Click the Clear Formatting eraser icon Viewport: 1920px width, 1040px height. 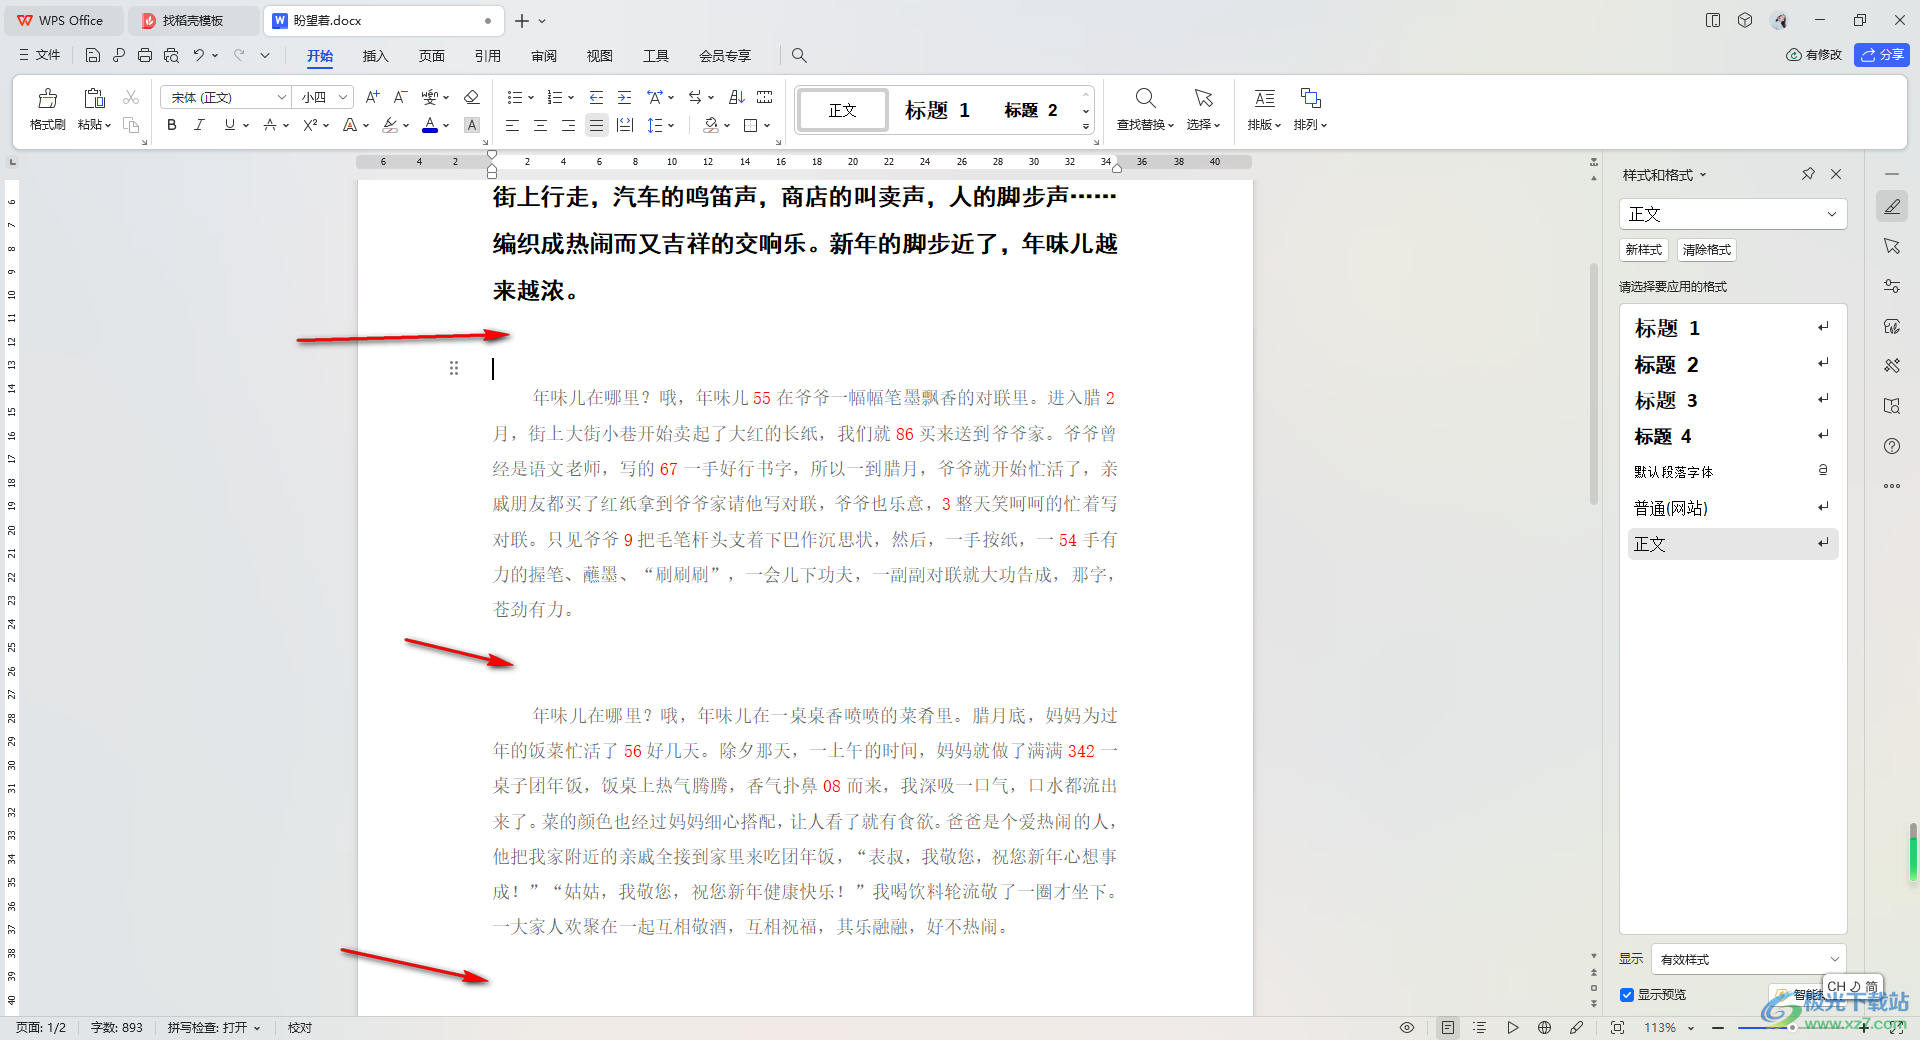pos(472,97)
